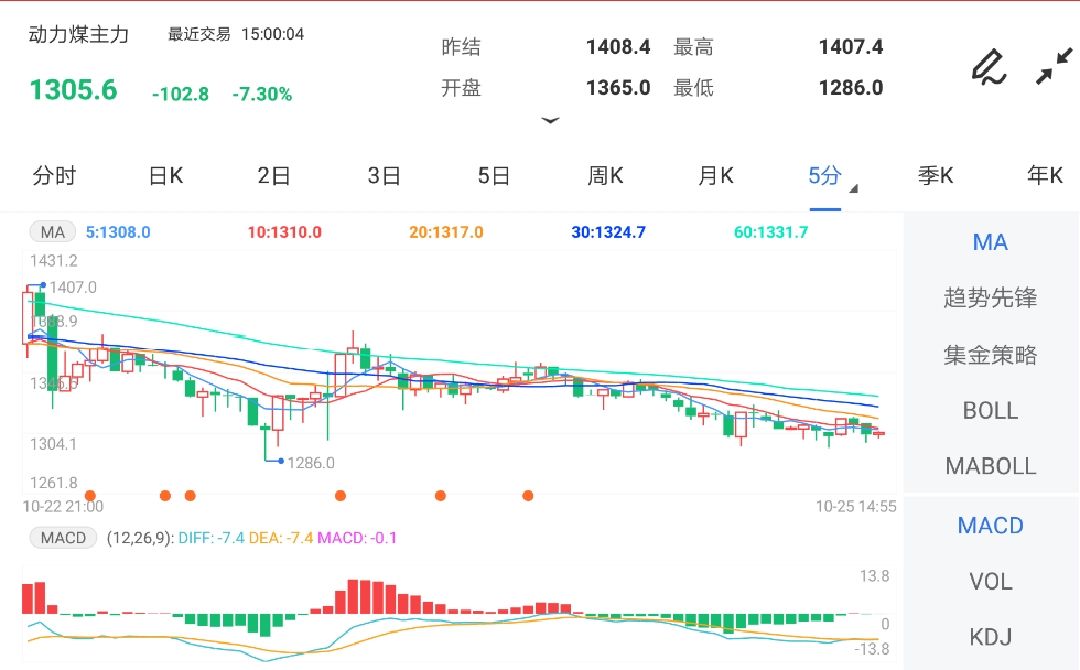Viewport: 1080px width, 670px height.
Task: Select MABOLL indicator in sidebar
Action: click(x=990, y=466)
